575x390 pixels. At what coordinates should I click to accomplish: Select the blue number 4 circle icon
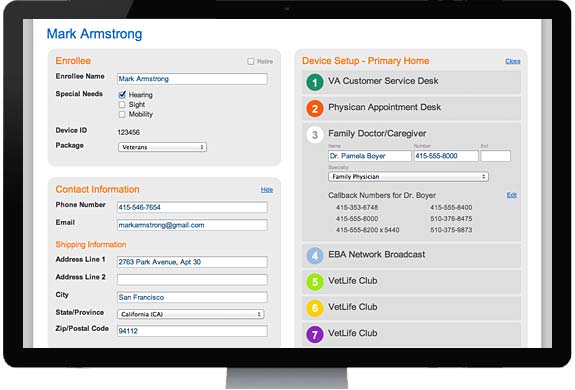tap(315, 255)
